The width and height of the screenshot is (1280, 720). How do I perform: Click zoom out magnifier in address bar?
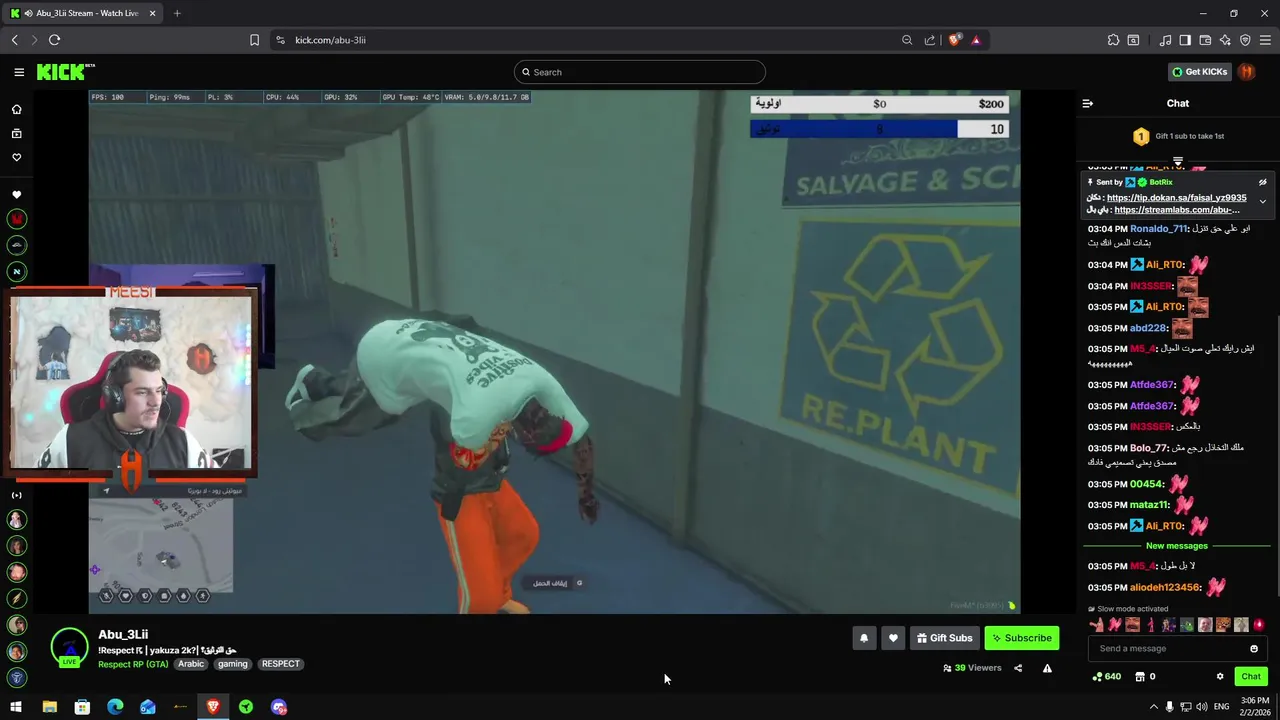[x=907, y=40]
